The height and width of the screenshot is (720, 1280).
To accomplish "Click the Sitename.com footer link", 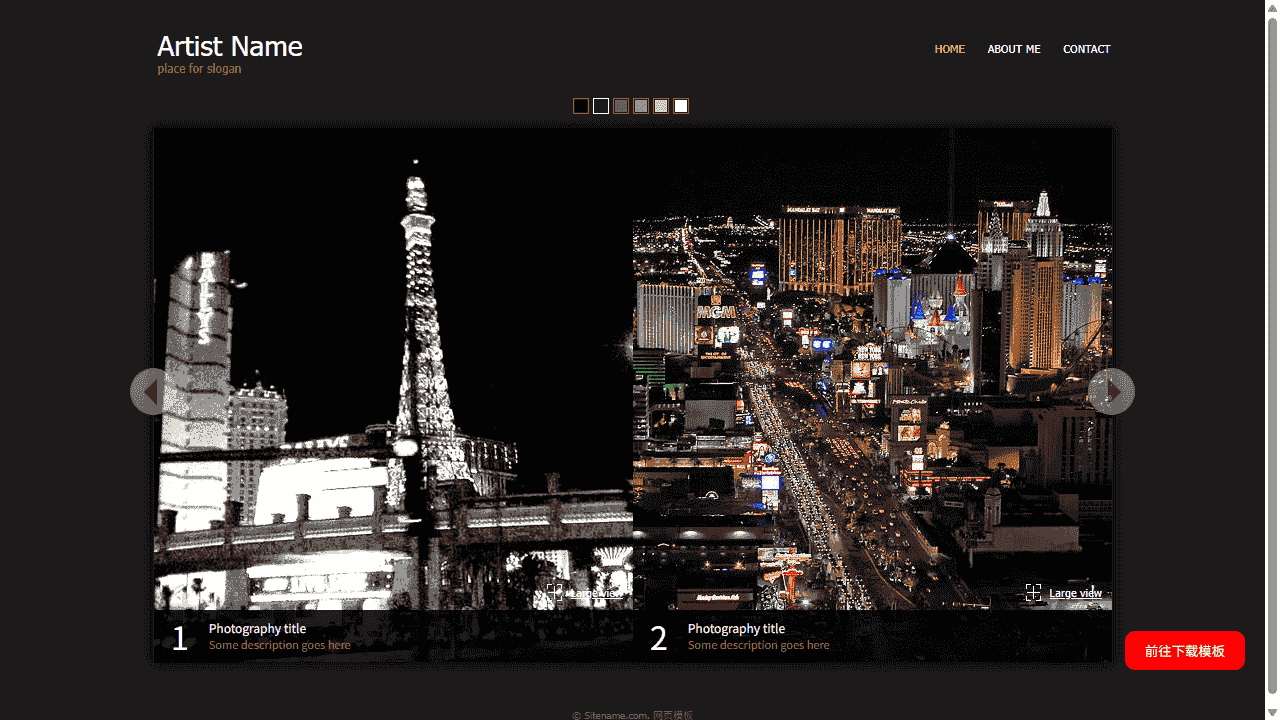I will (610, 715).
